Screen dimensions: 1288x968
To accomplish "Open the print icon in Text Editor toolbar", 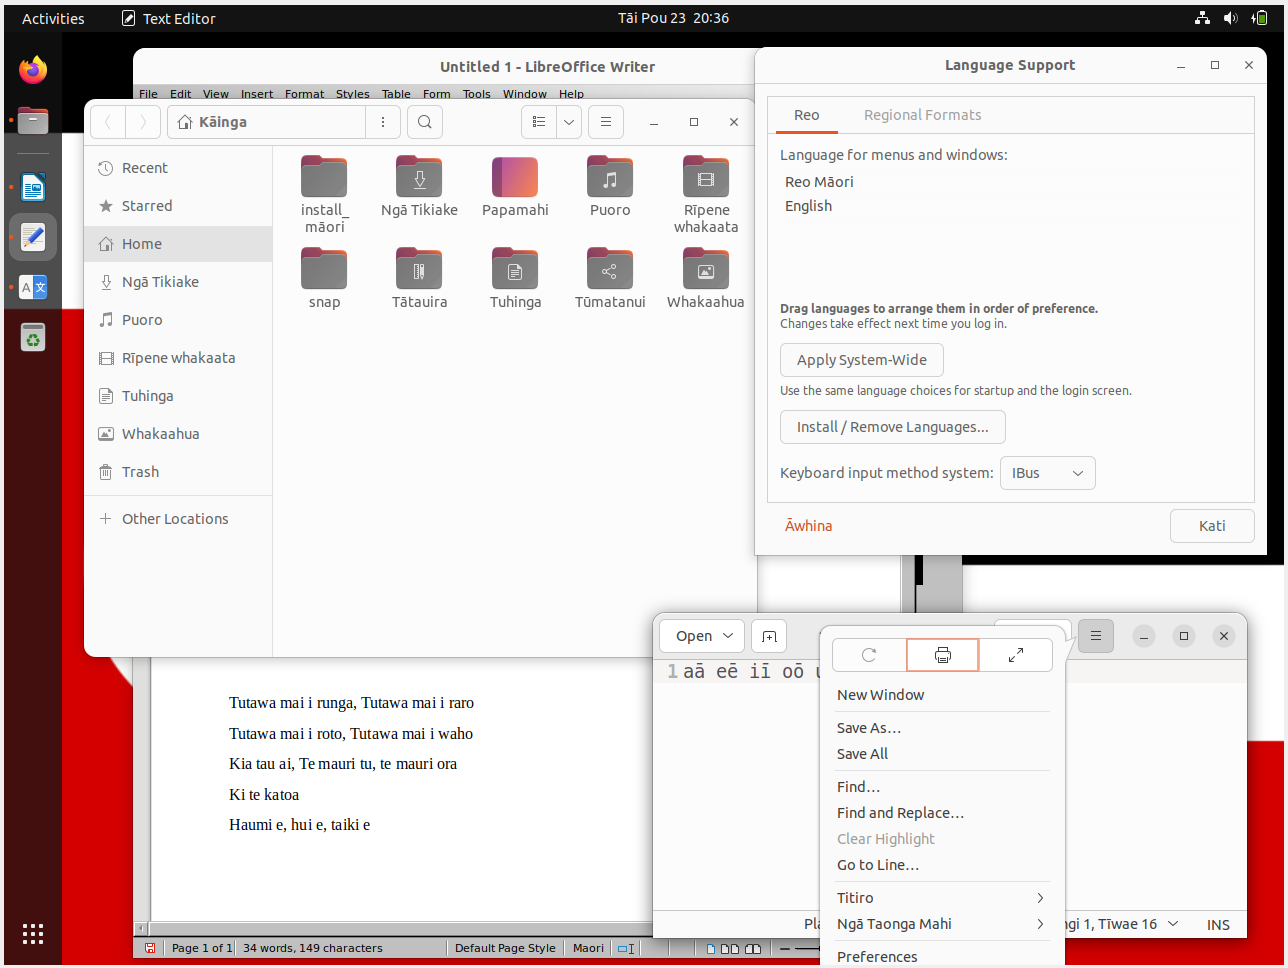I will click(942, 655).
